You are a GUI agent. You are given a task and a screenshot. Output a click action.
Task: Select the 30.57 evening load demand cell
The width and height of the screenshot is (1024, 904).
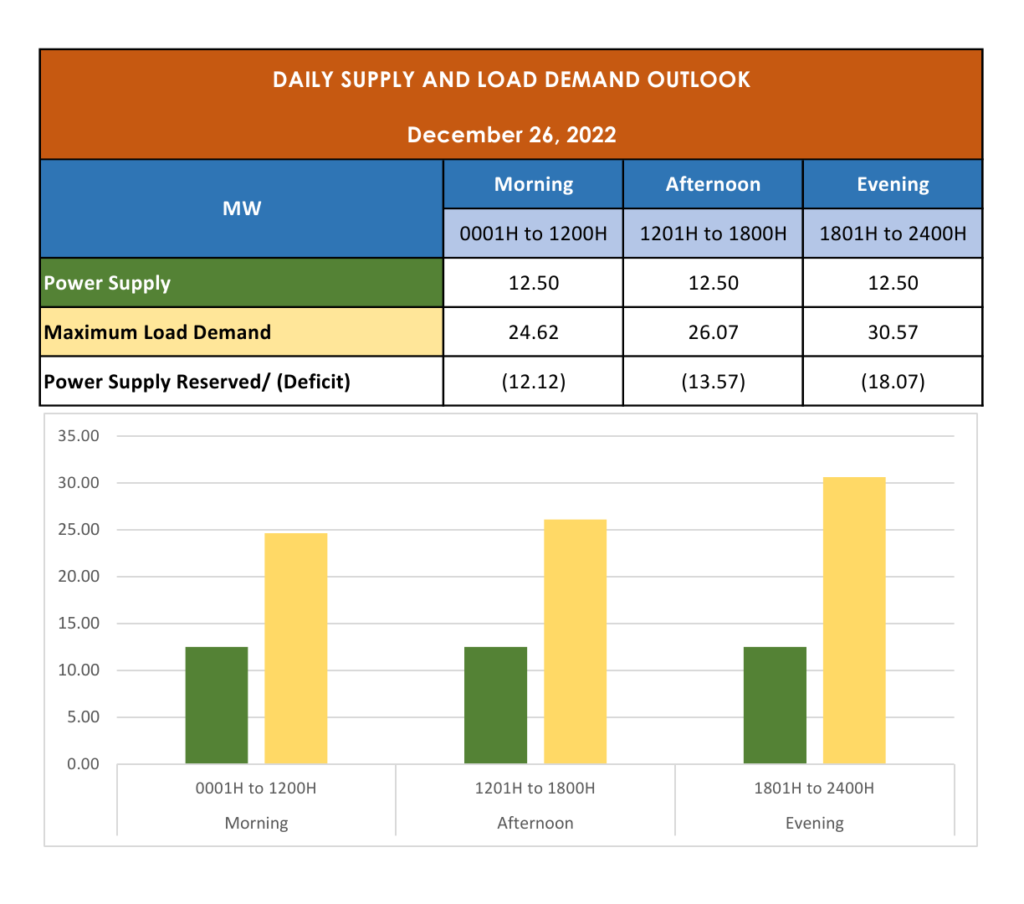892,332
